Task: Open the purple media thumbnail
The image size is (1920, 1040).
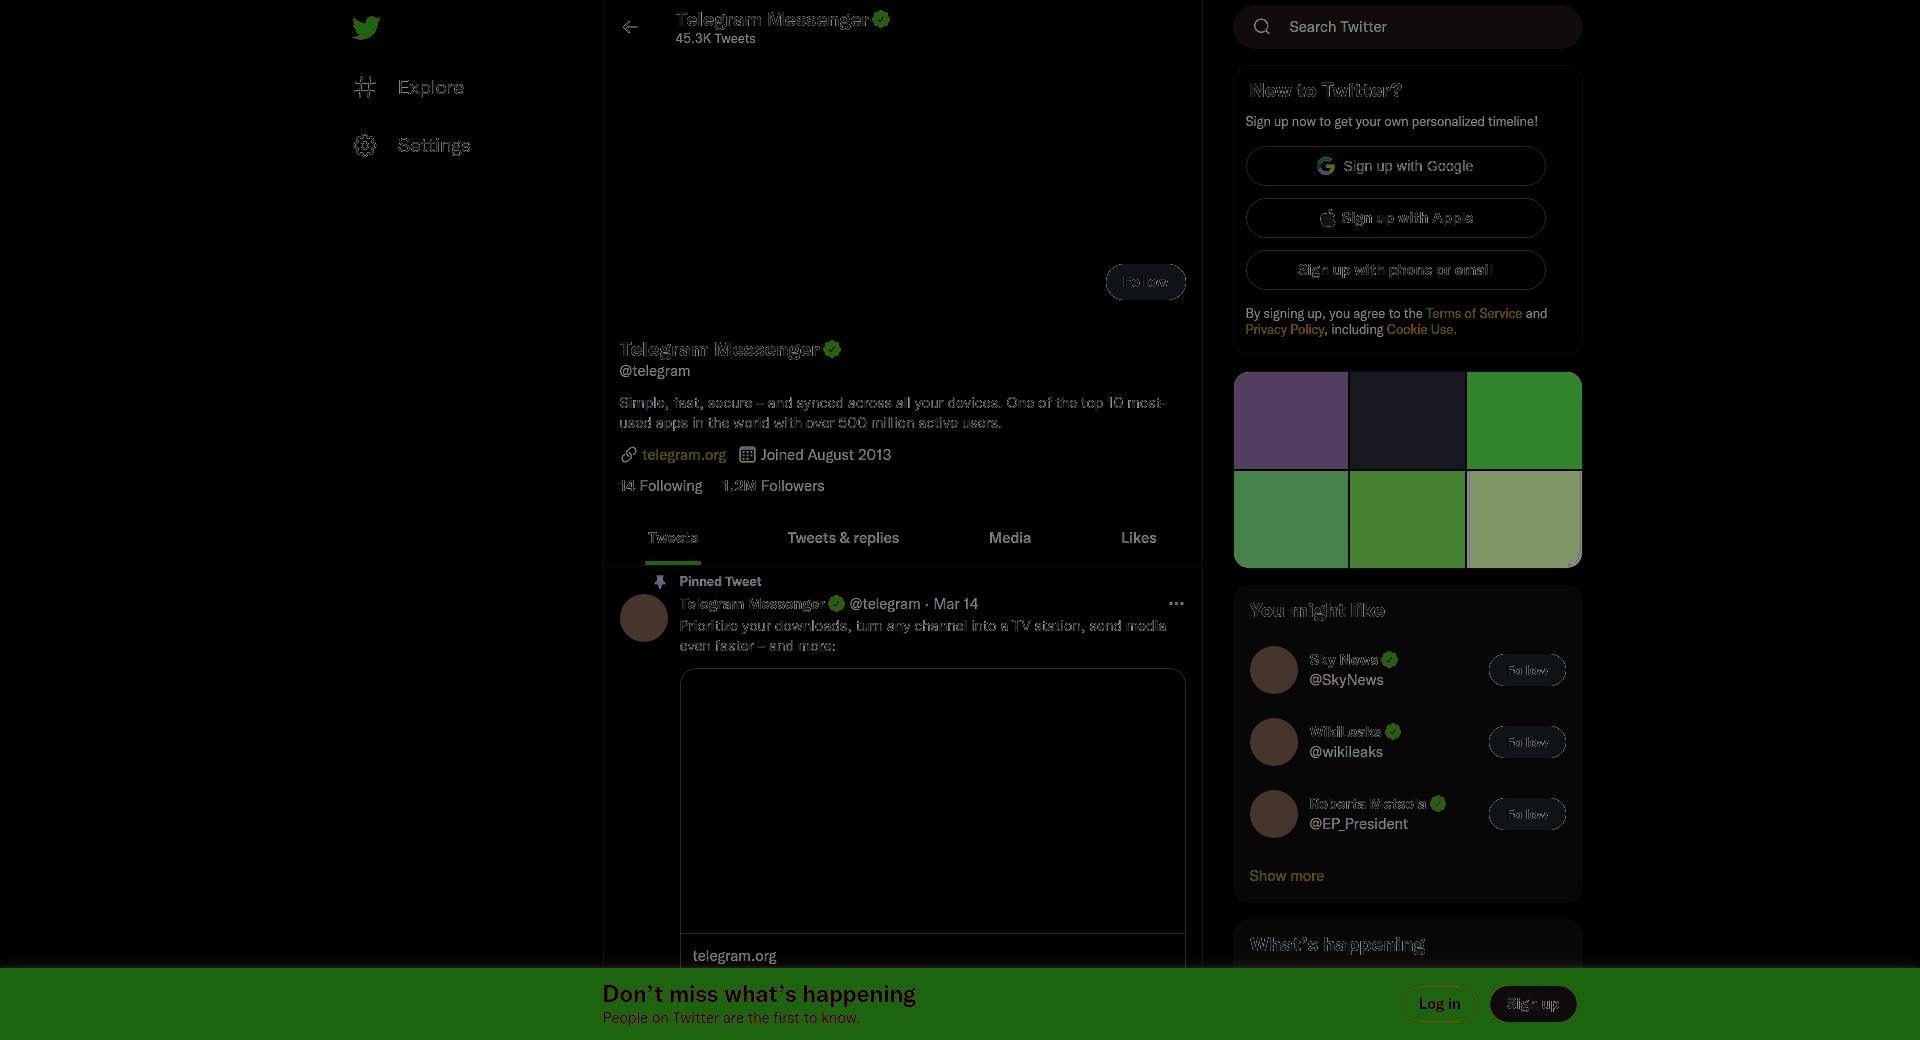Action: (1291, 420)
